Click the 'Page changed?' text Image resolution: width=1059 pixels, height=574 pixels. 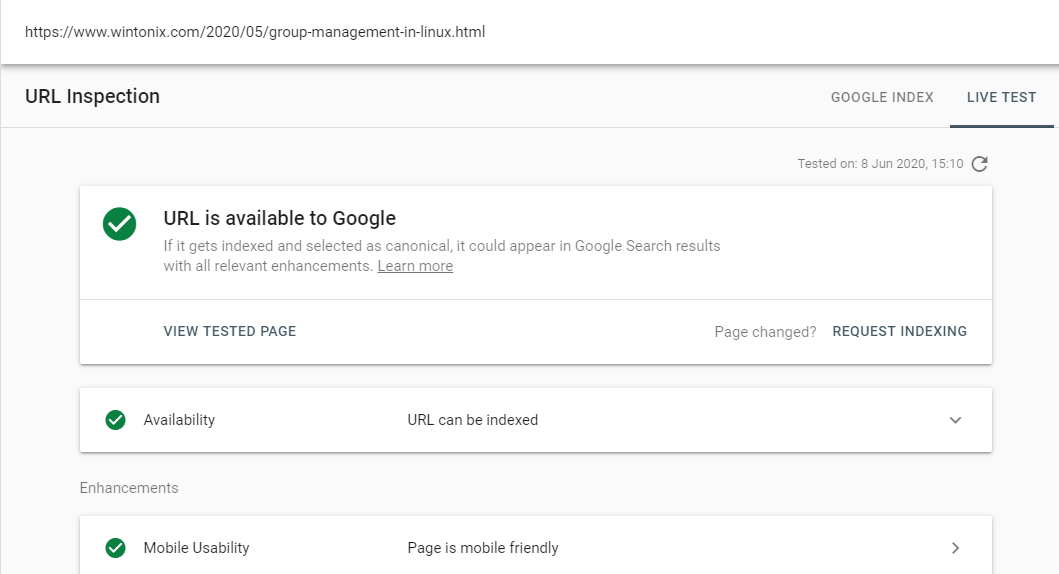(x=765, y=332)
